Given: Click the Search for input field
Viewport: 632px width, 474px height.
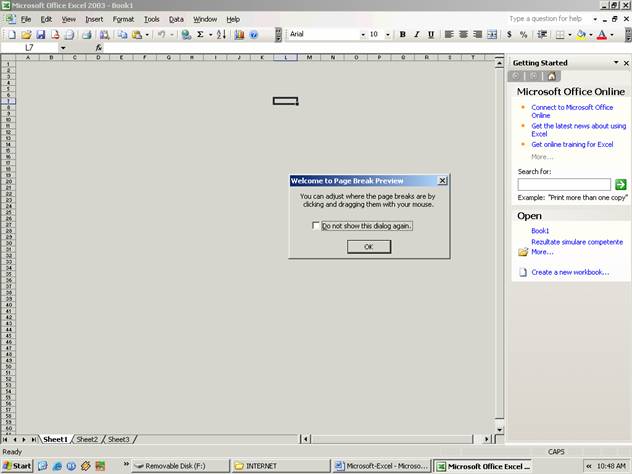Looking at the screenshot, I should (564, 185).
